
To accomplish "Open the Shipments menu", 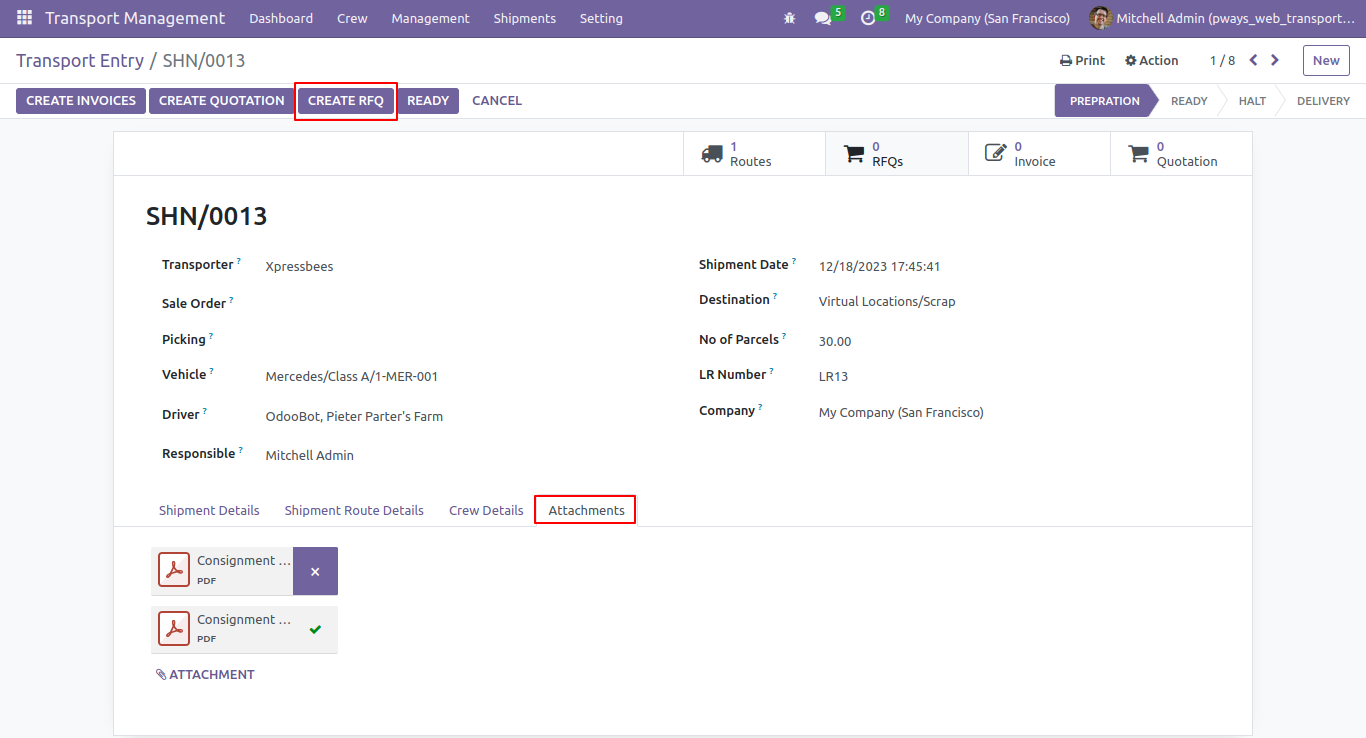I will (x=525, y=18).
